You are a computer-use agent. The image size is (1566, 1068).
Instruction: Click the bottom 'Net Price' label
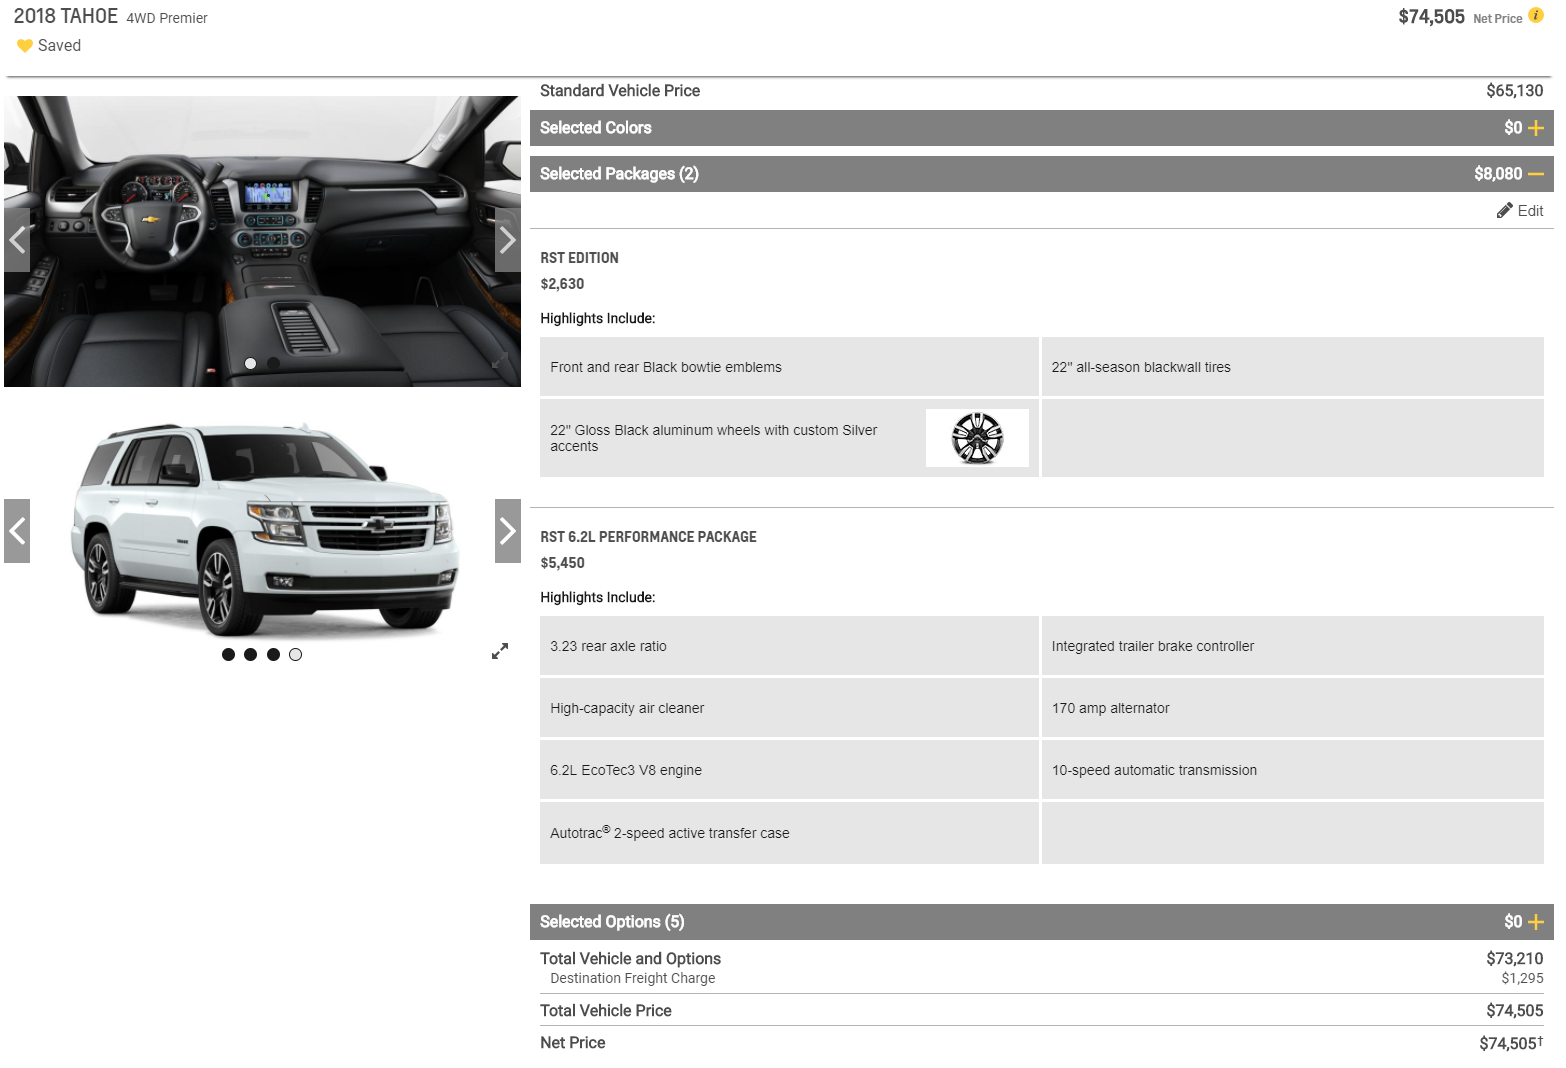click(x=573, y=1043)
